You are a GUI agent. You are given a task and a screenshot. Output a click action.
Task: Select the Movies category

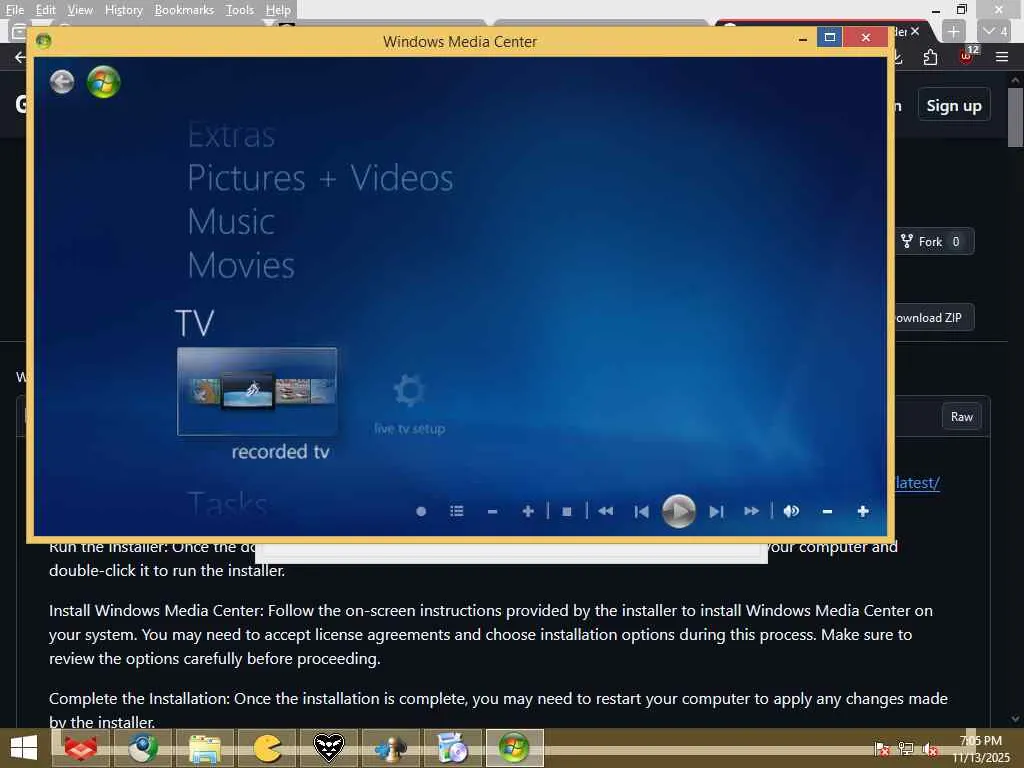[x=241, y=265]
